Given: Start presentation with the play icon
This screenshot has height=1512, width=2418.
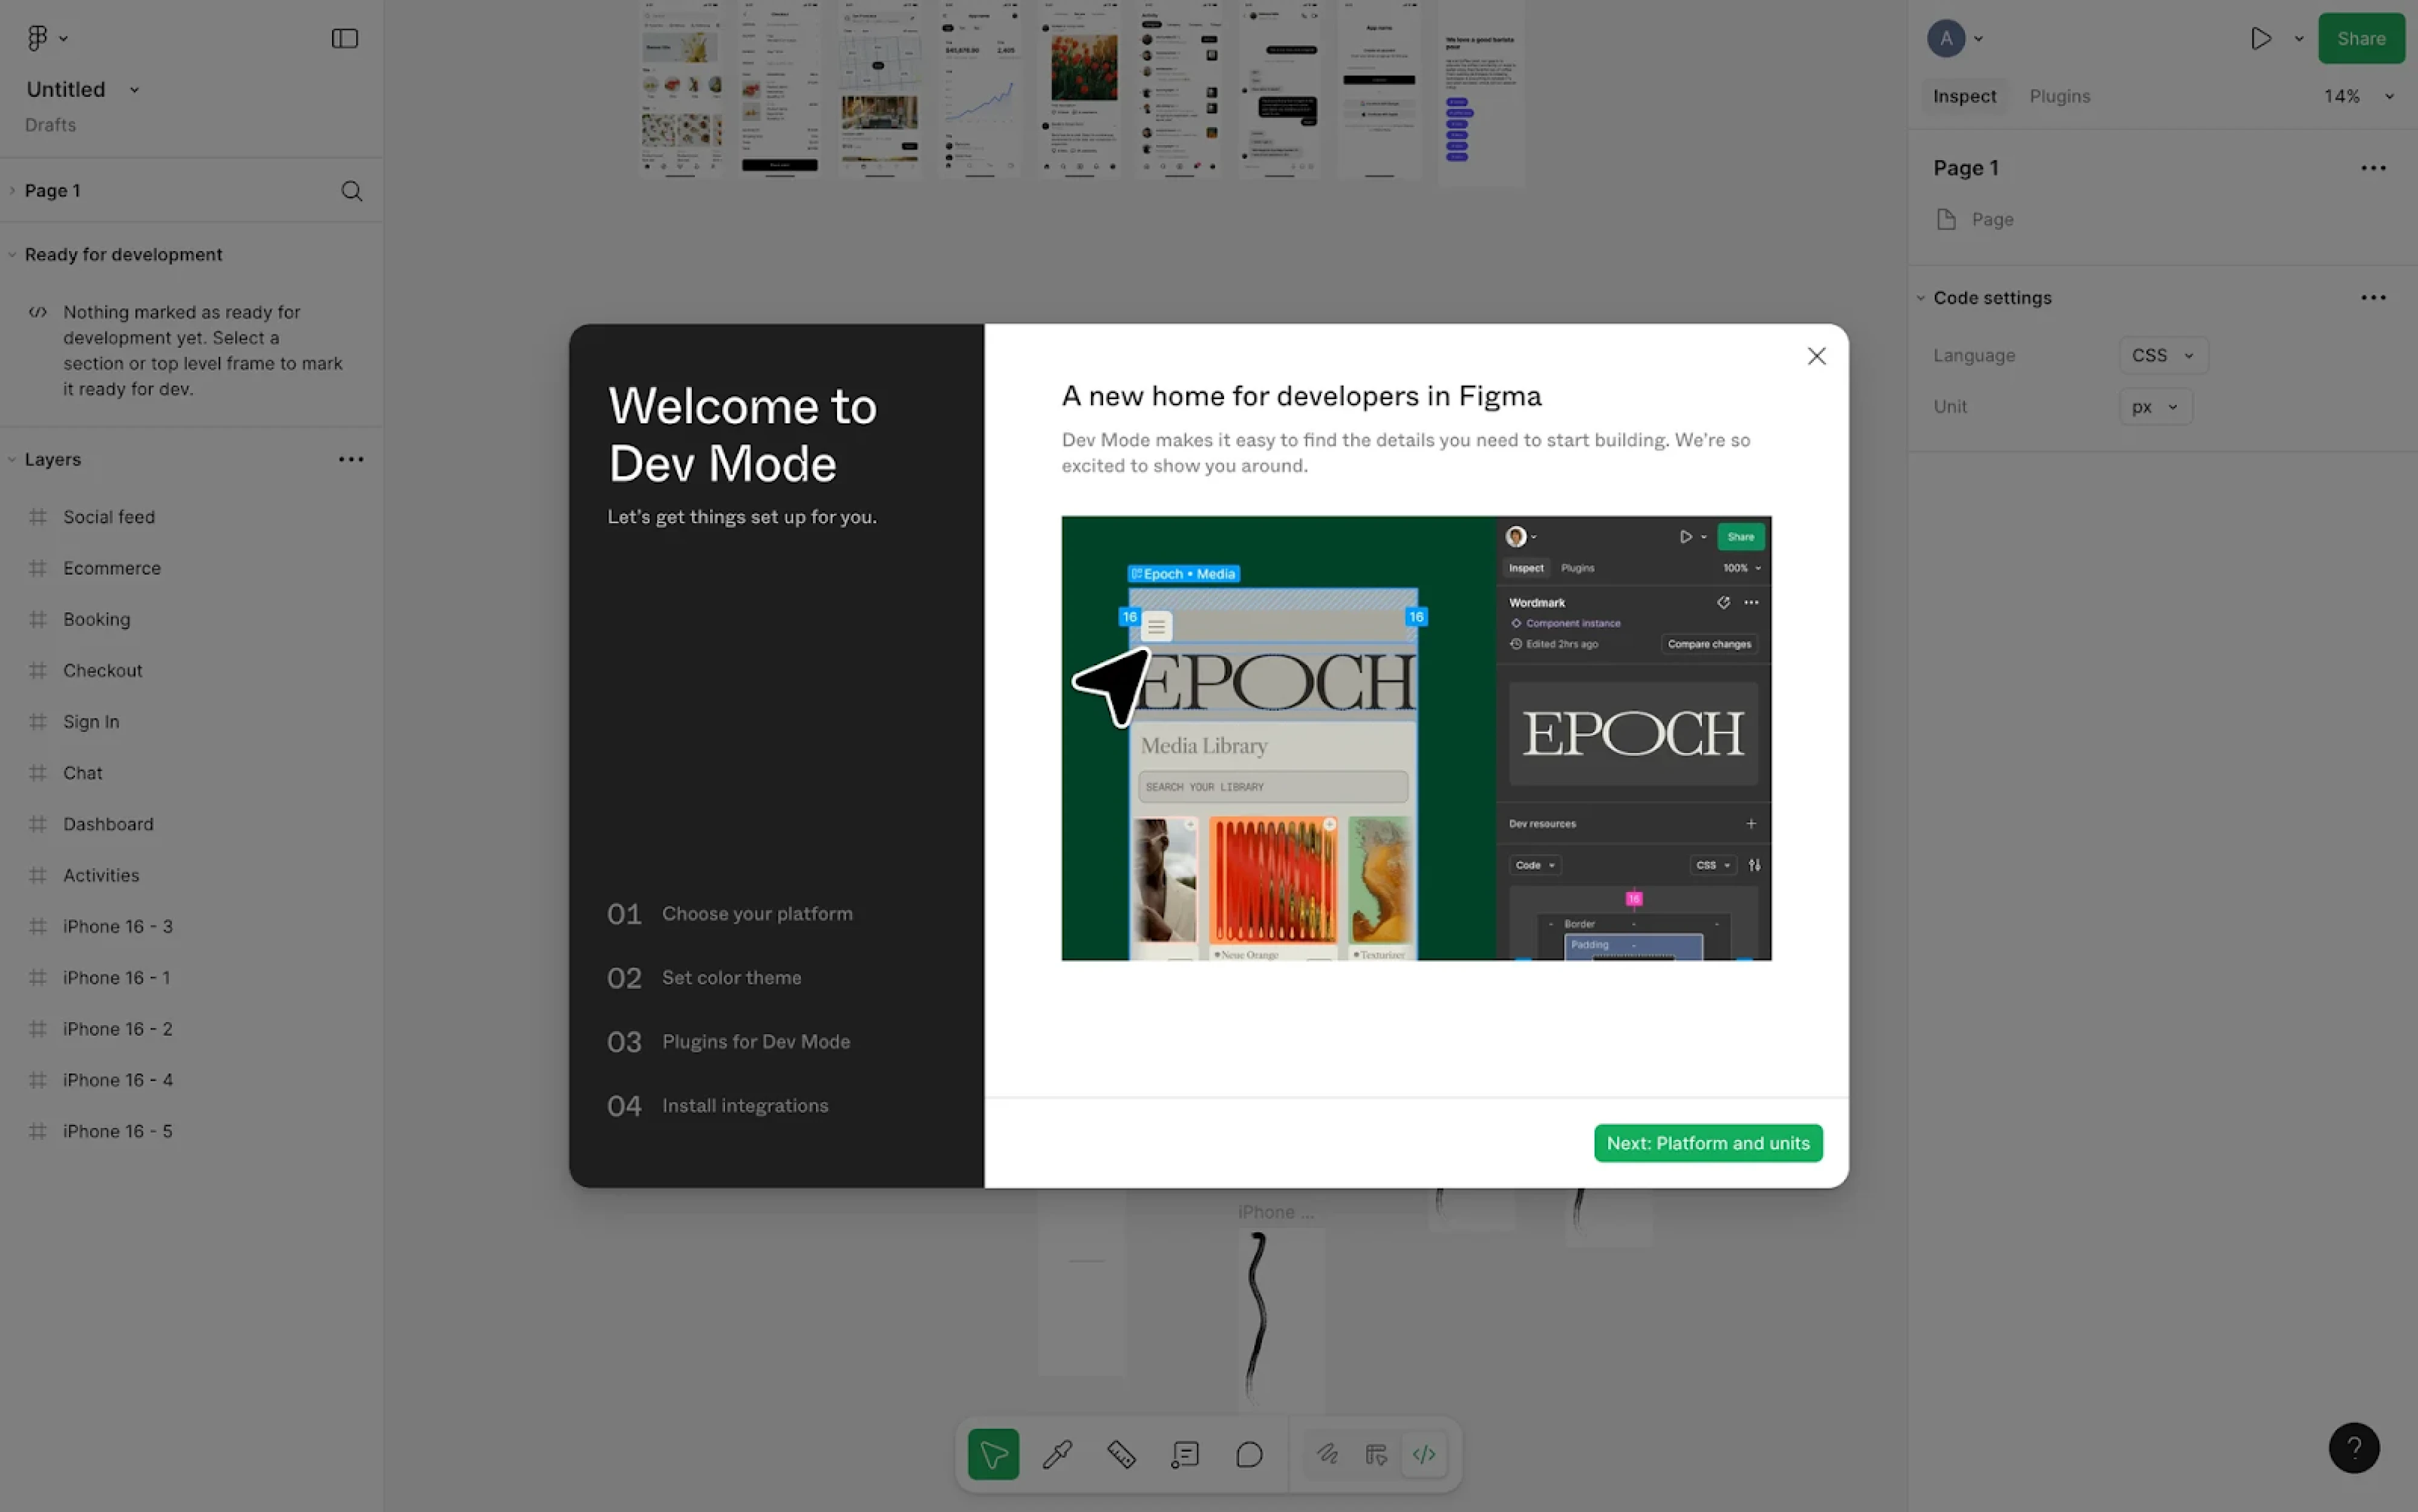Looking at the screenshot, I should pos(2262,38).
